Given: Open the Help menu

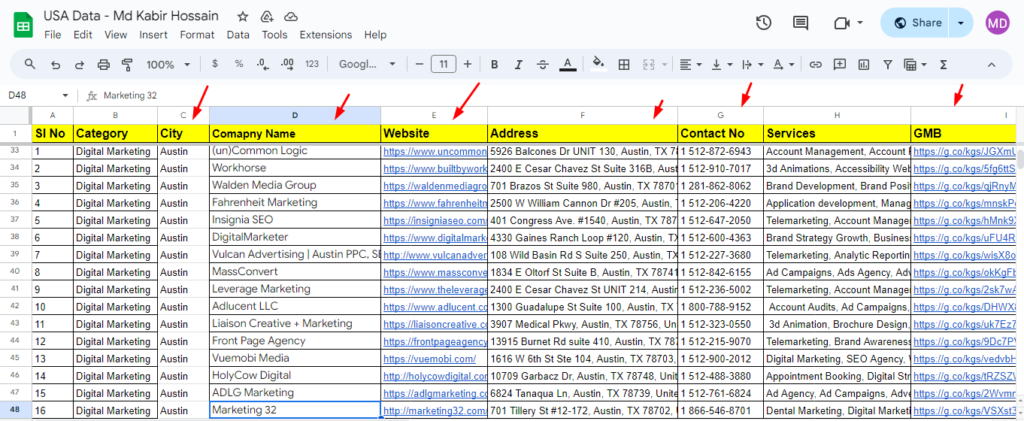Looking at the screenshot, I should [376, 35].
